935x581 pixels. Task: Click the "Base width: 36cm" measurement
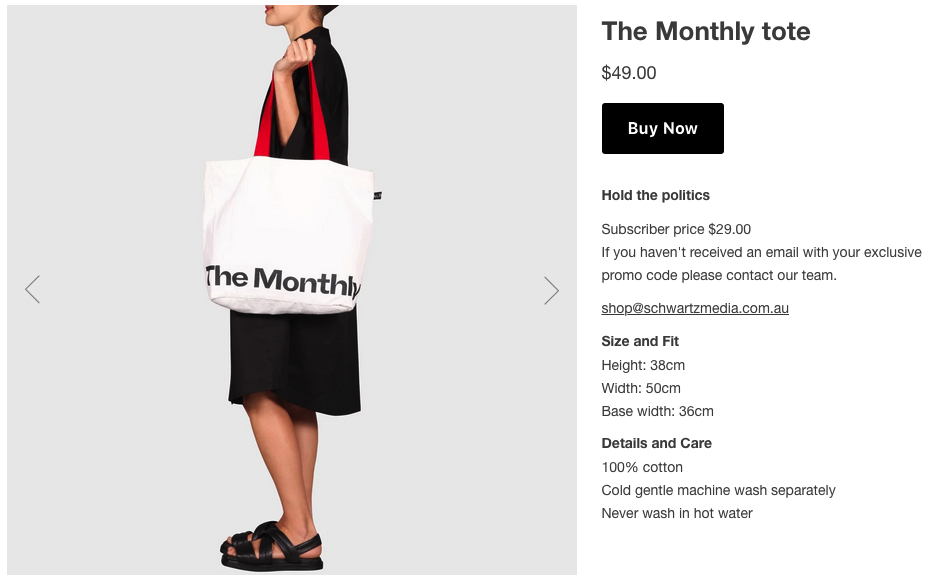click(x=657, y=411)
